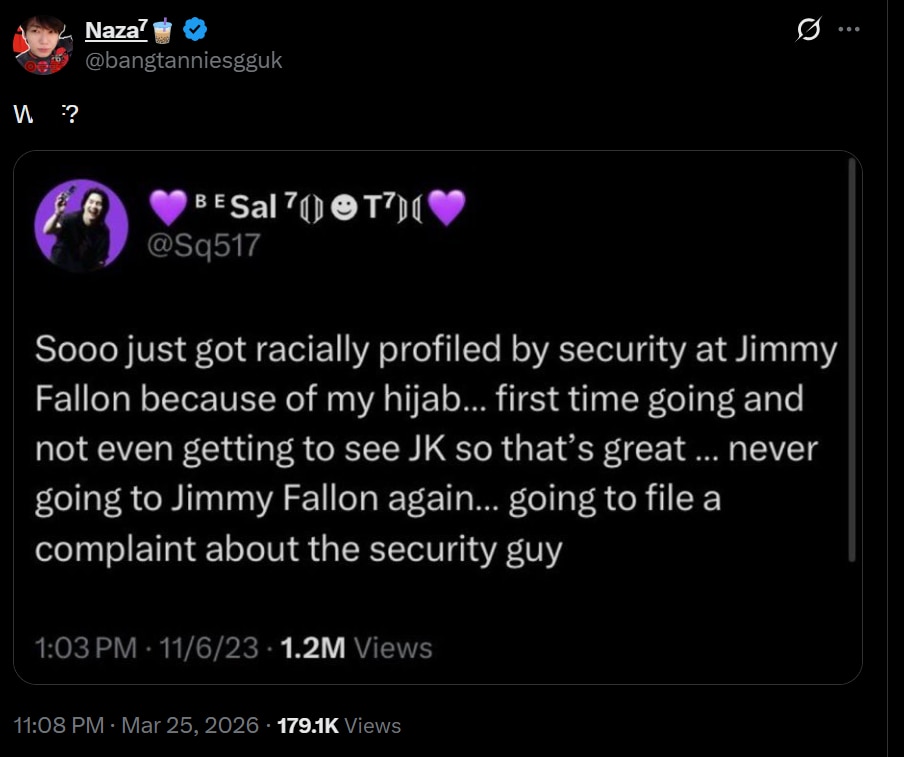Screen dimensions: 904x757
Task: Open the quoted tweet about Jimmy Fallon
Action: (x=436, y=449)
